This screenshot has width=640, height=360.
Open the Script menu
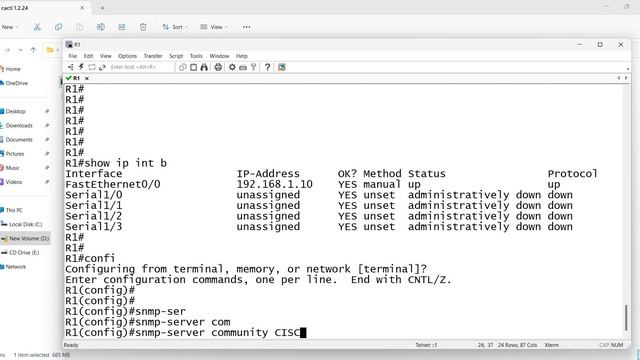176,56
